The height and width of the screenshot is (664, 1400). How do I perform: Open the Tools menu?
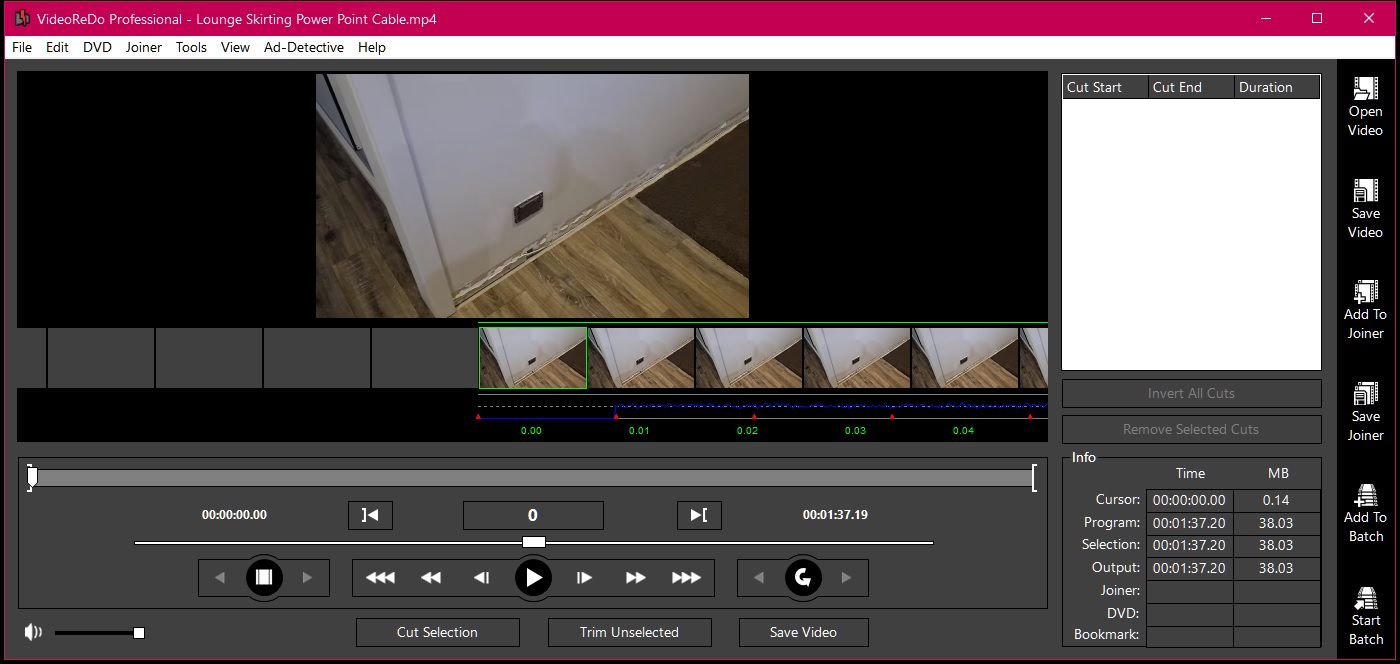click(191, 47)
